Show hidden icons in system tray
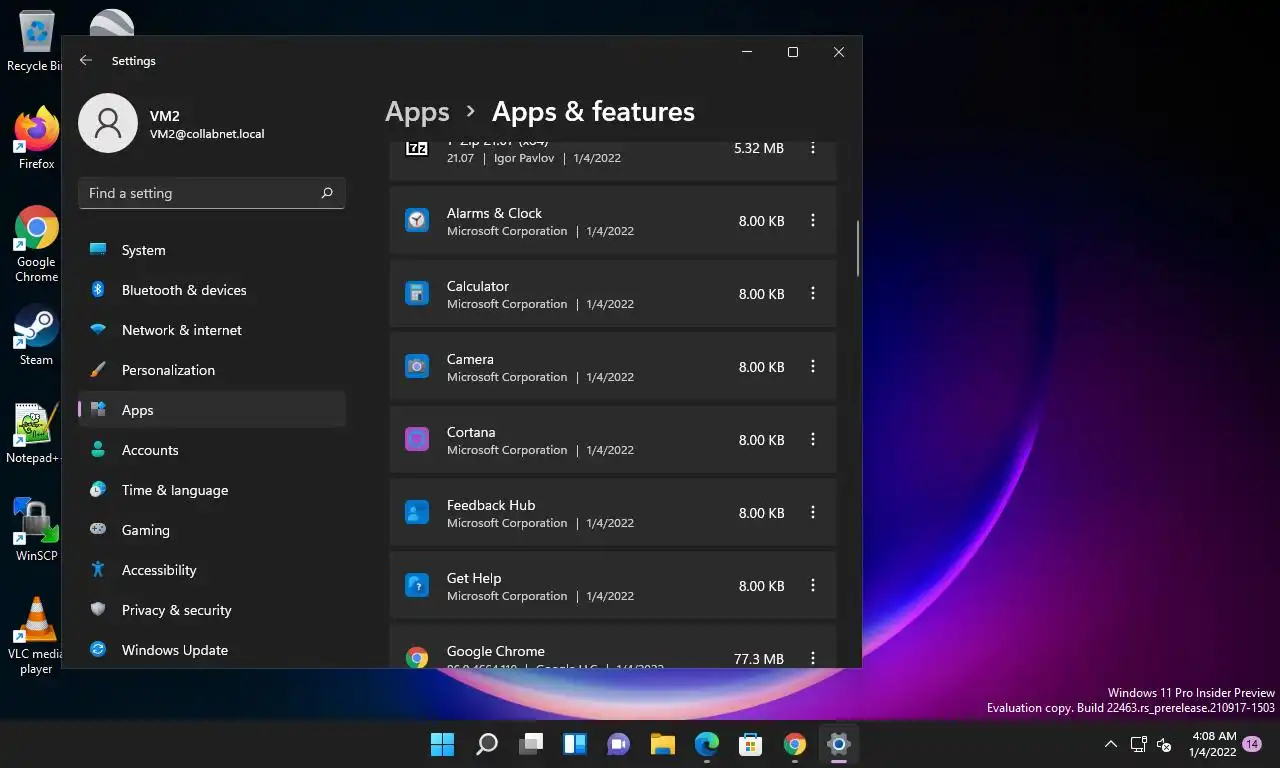The width and height of the screenshot is (1280, 768). tap(1111, 744)
